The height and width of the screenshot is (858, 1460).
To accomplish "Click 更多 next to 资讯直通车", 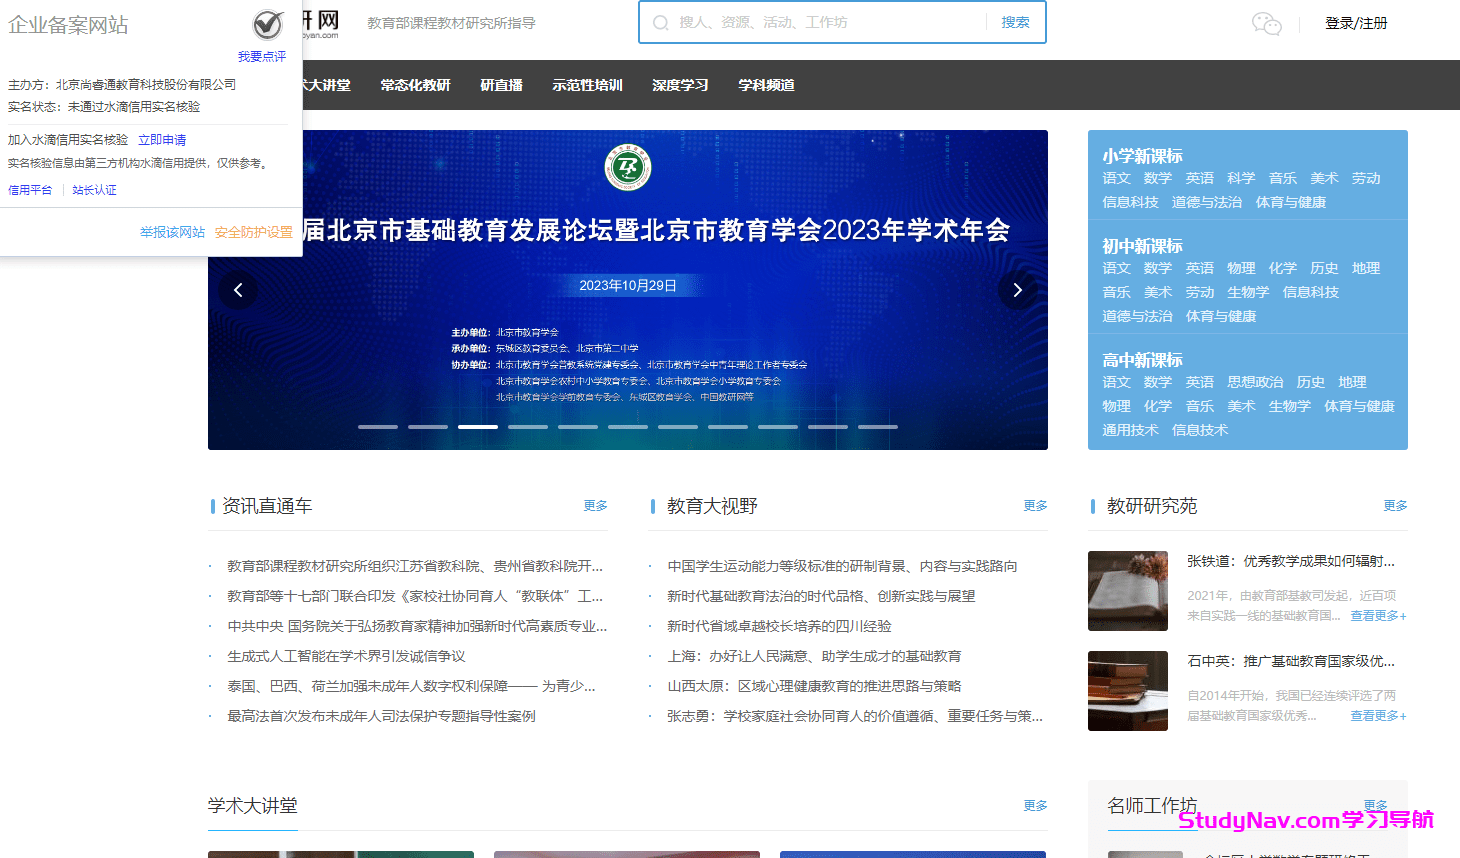I will [594, 506].
